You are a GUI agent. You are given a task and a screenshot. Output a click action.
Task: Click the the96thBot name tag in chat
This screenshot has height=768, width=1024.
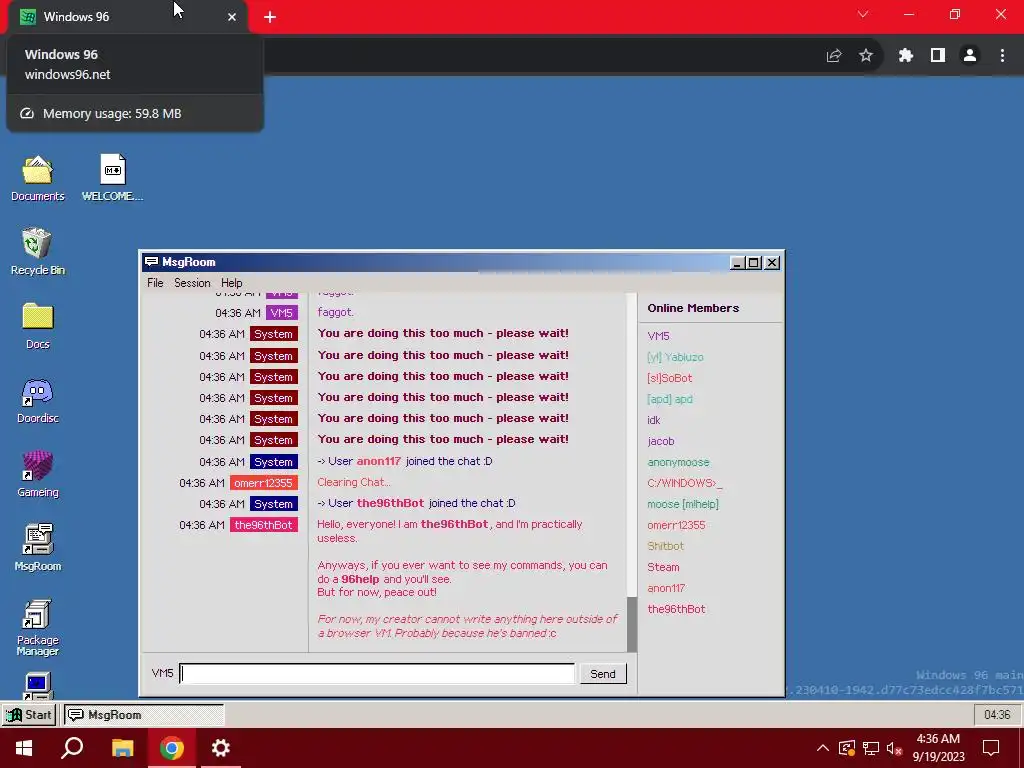263,524
